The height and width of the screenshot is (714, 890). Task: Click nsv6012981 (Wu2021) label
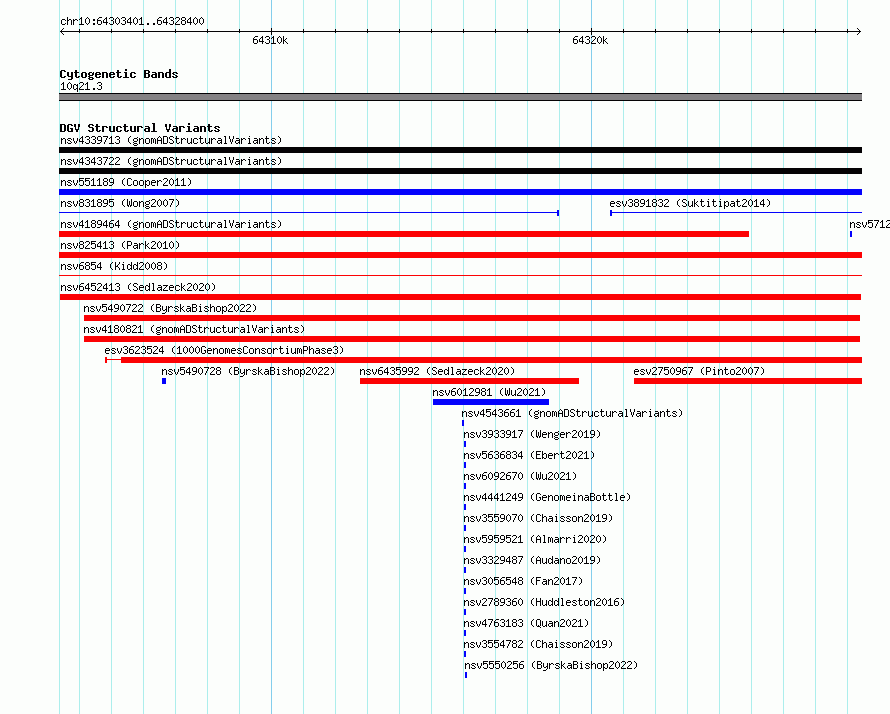click(489, 392)
